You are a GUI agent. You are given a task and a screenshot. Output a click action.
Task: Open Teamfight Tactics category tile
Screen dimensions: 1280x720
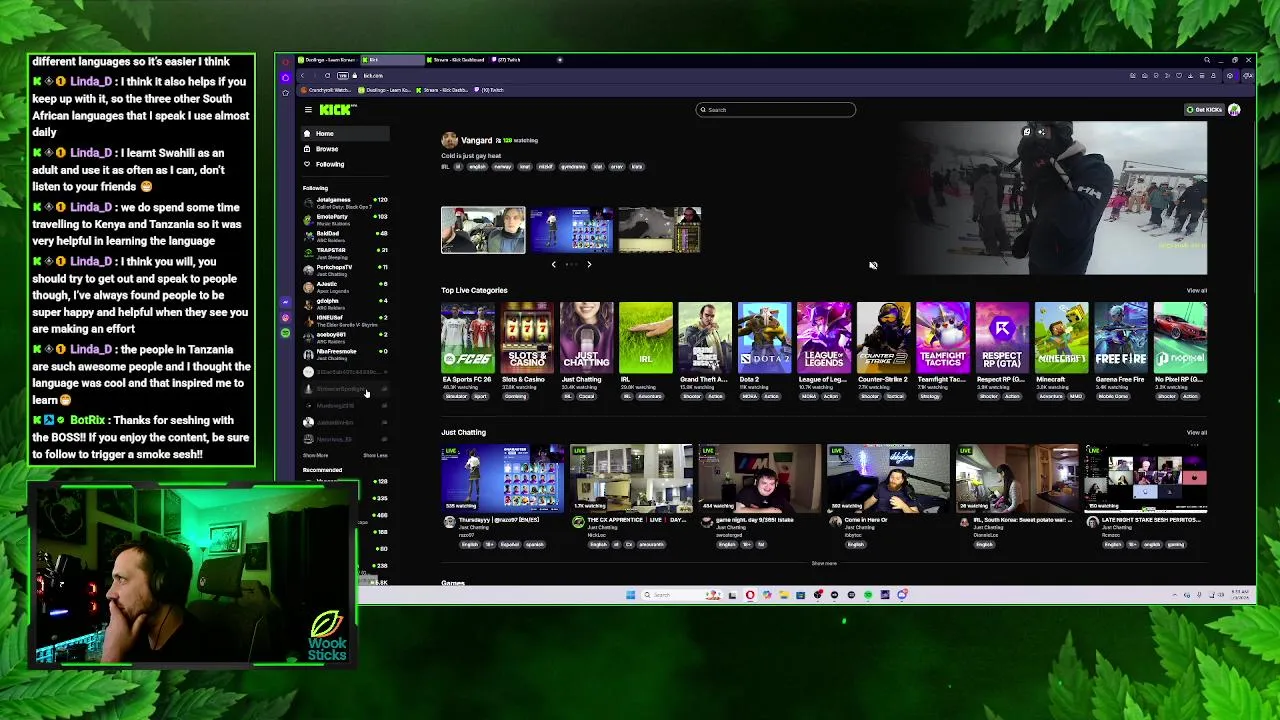tap(943, 337)
